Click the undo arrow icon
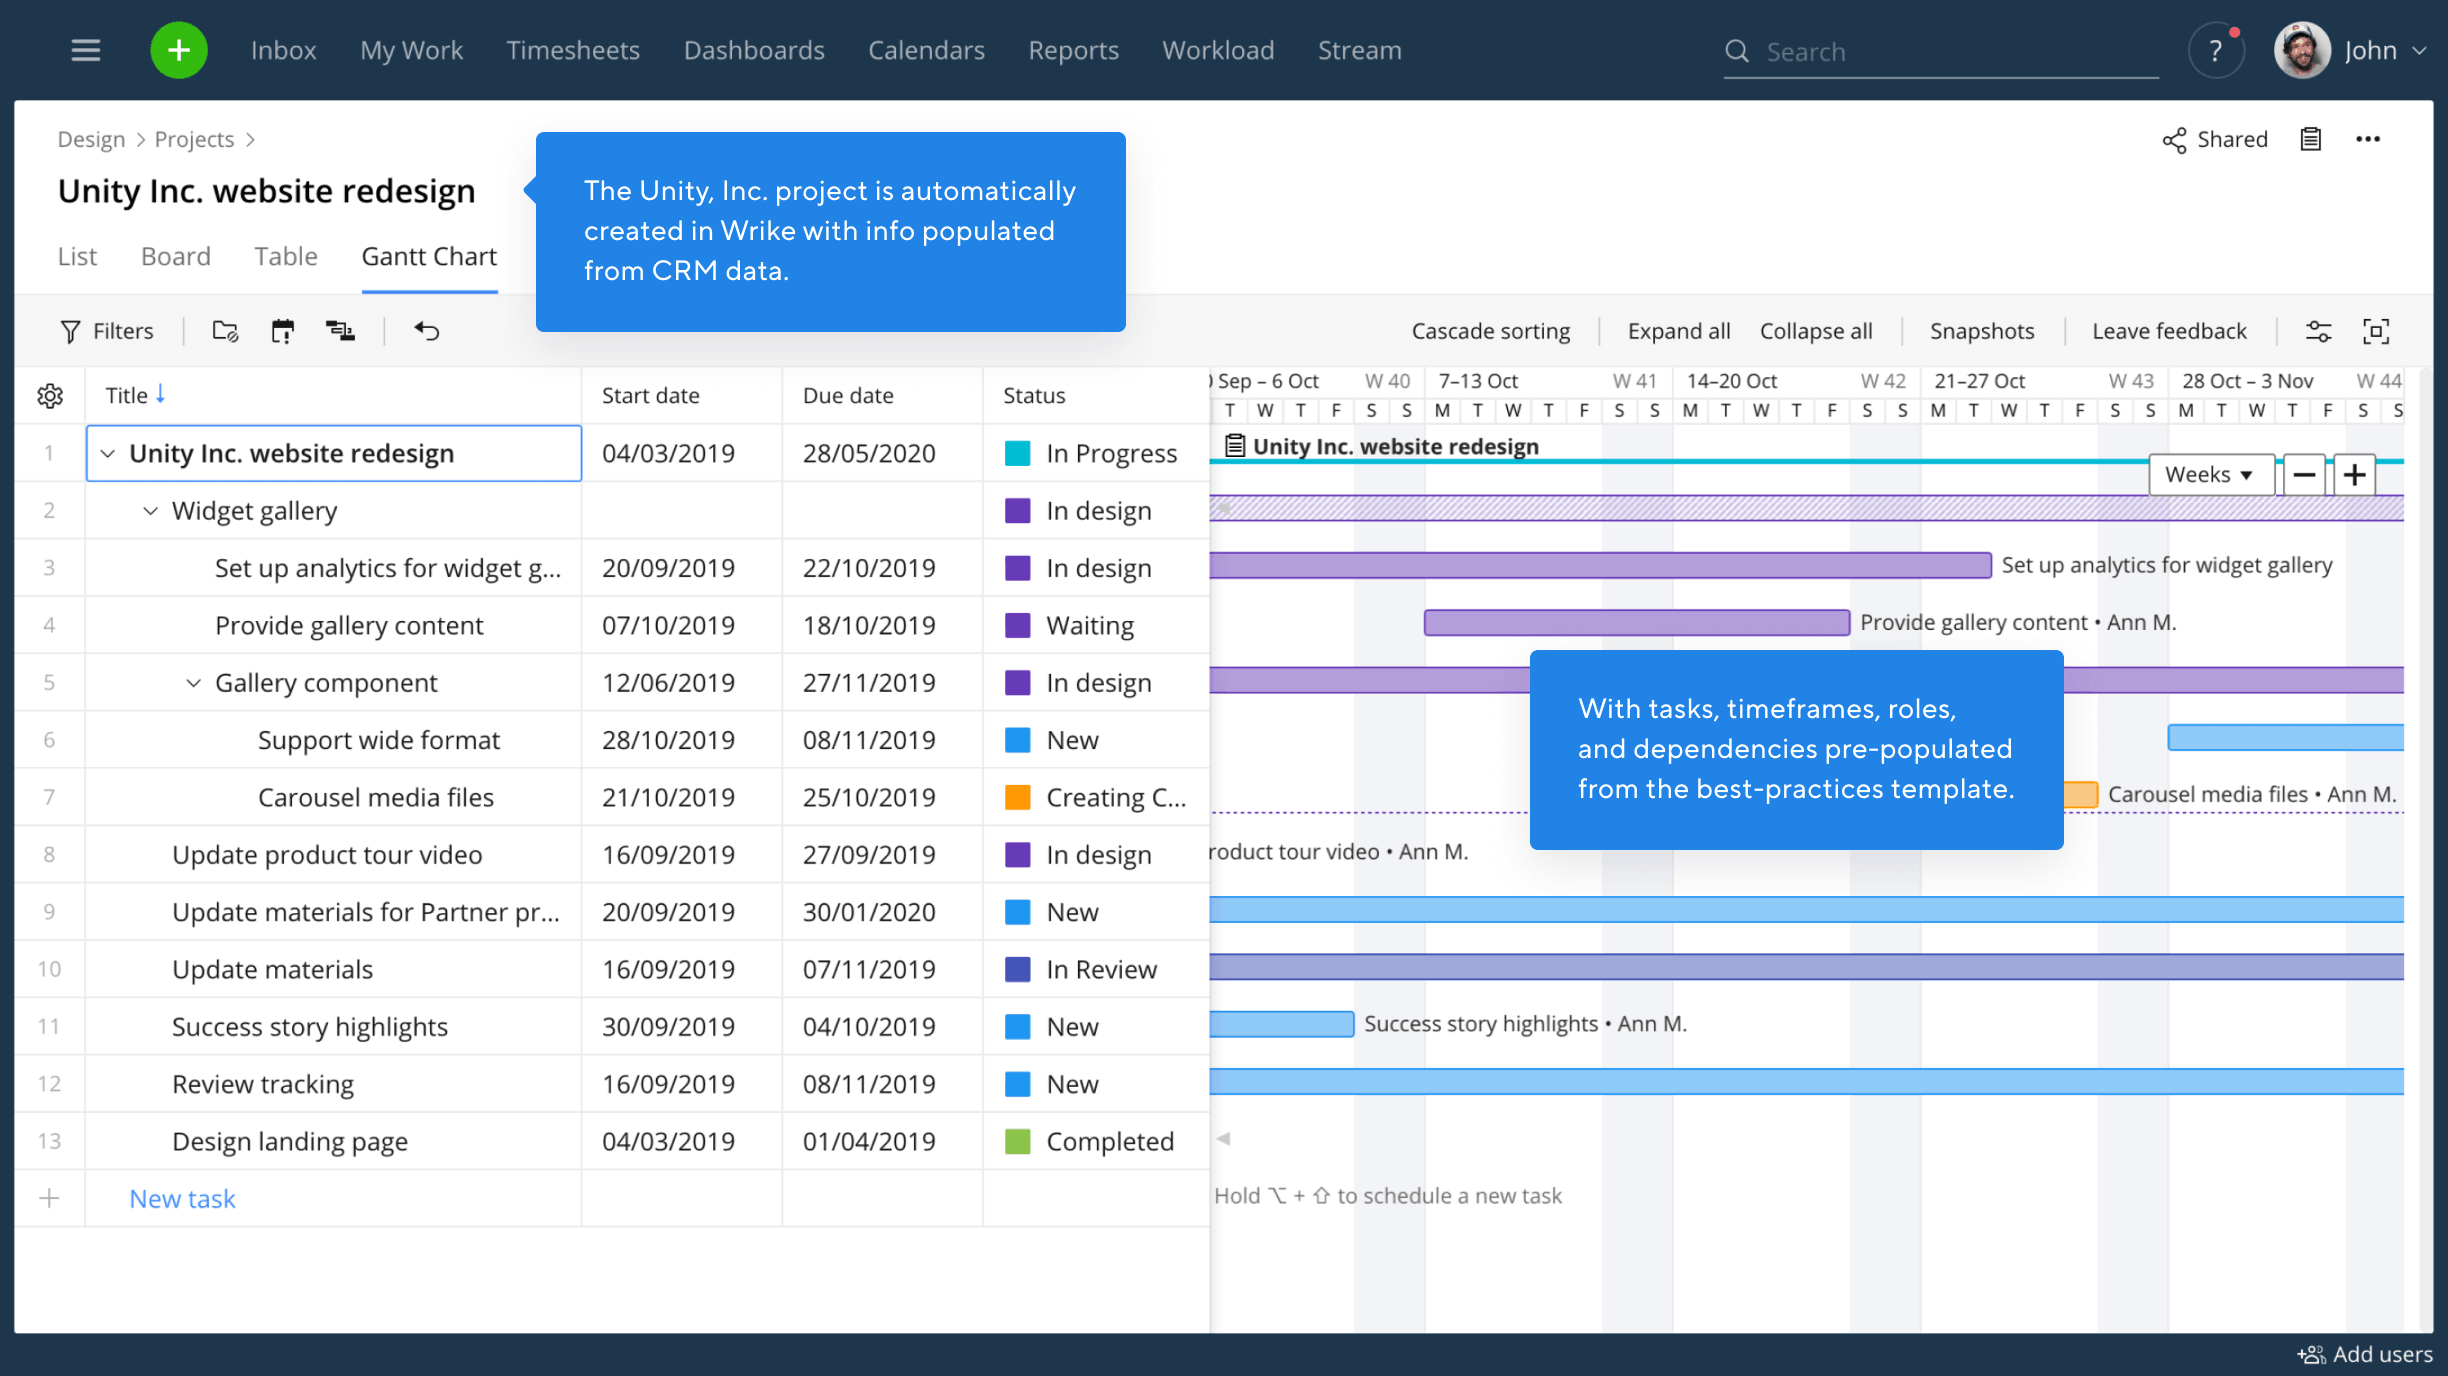 427,331
